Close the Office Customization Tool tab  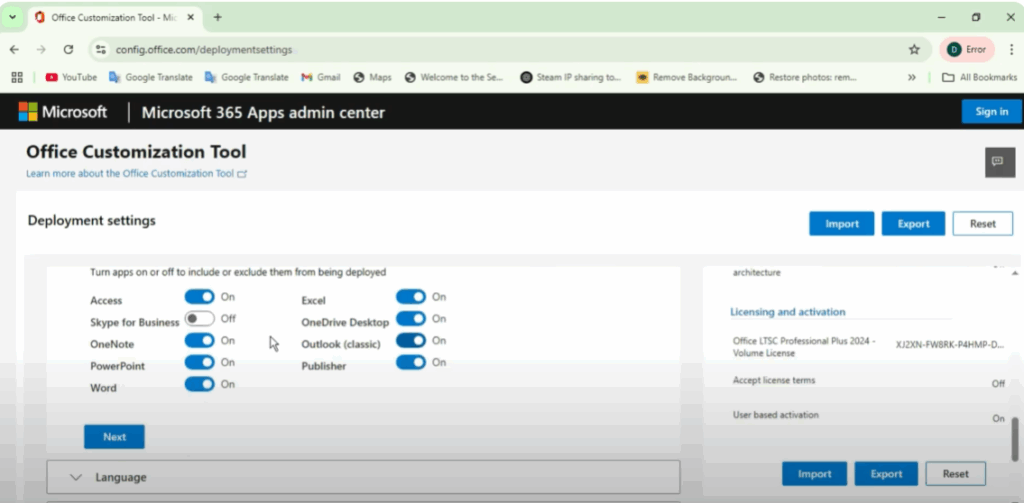click(x=191, y=18)
